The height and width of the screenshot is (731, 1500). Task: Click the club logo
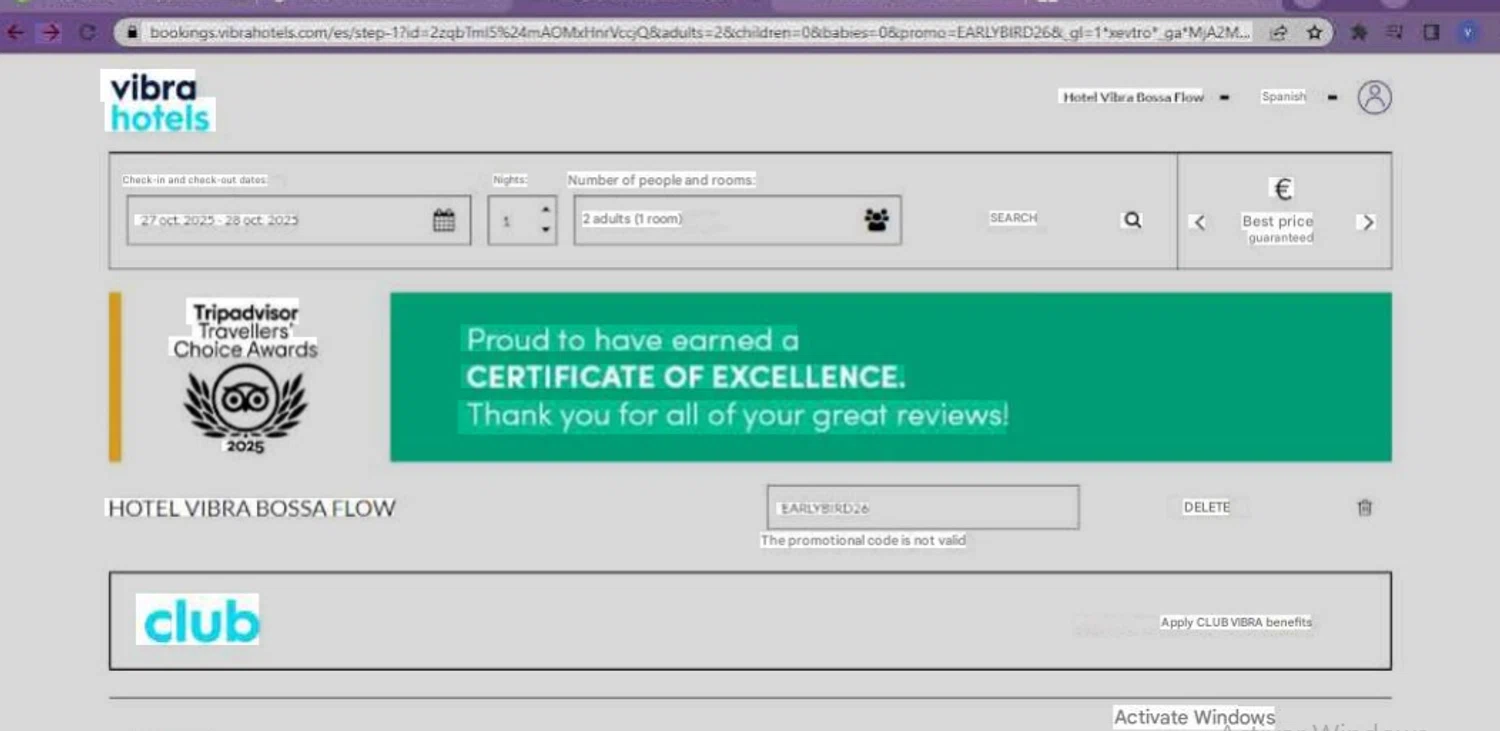coord(199,620)
